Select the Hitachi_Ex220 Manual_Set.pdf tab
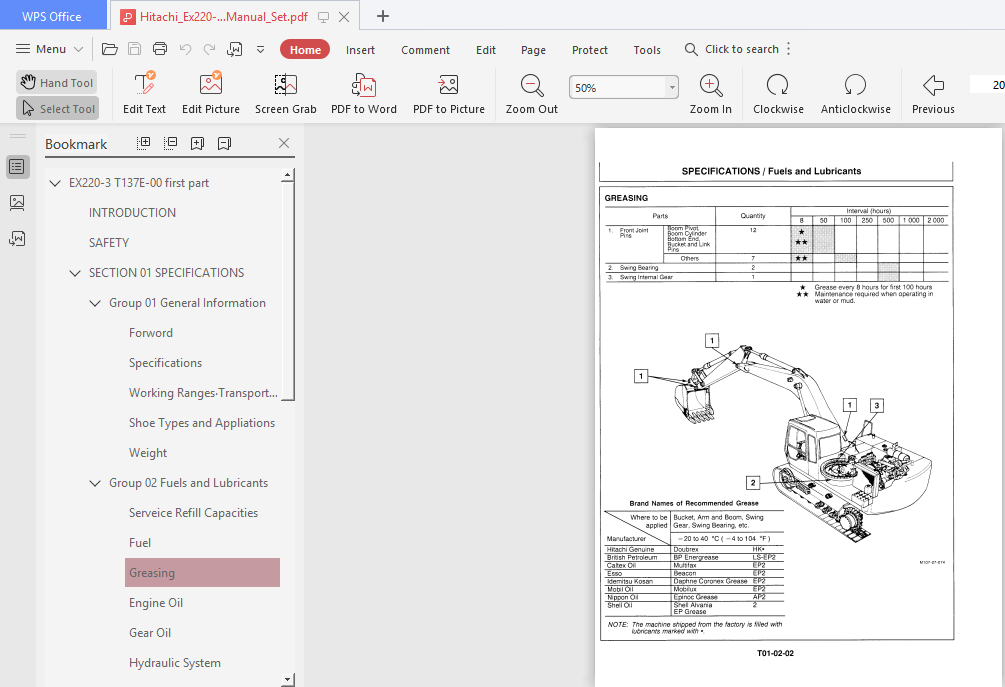This screenshot has height=687, width=1005. point(224,17)
